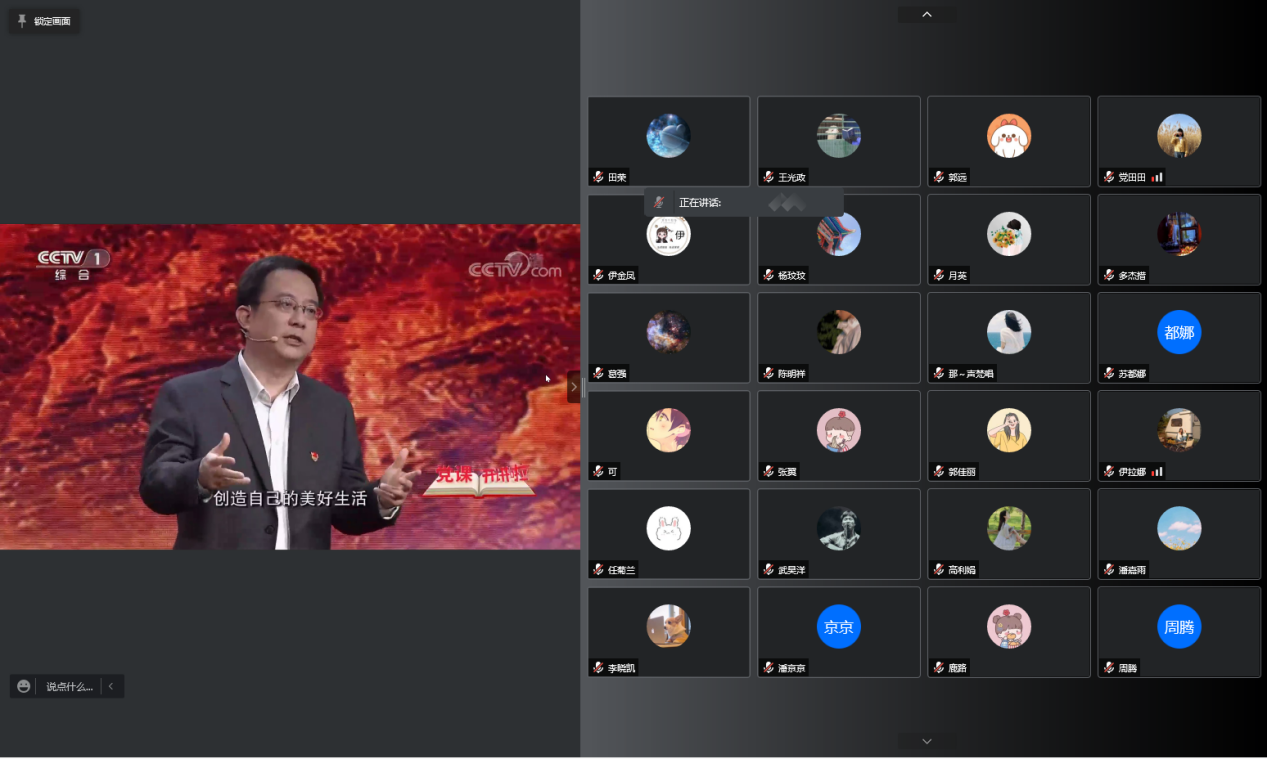Click 月英's flower avatar
Image resolution: width=1267 pixels, height=759 pixels.
pyautogui.click(x=1009, y=234)
